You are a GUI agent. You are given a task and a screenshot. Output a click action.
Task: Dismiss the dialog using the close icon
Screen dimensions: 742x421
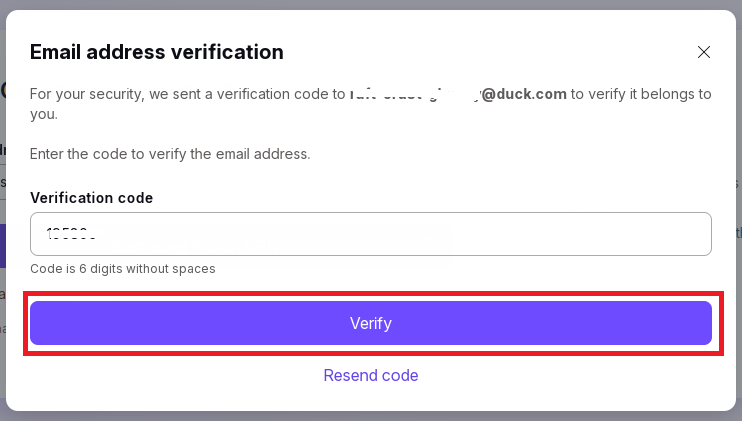pyautogui.click(x=703, y=52)
